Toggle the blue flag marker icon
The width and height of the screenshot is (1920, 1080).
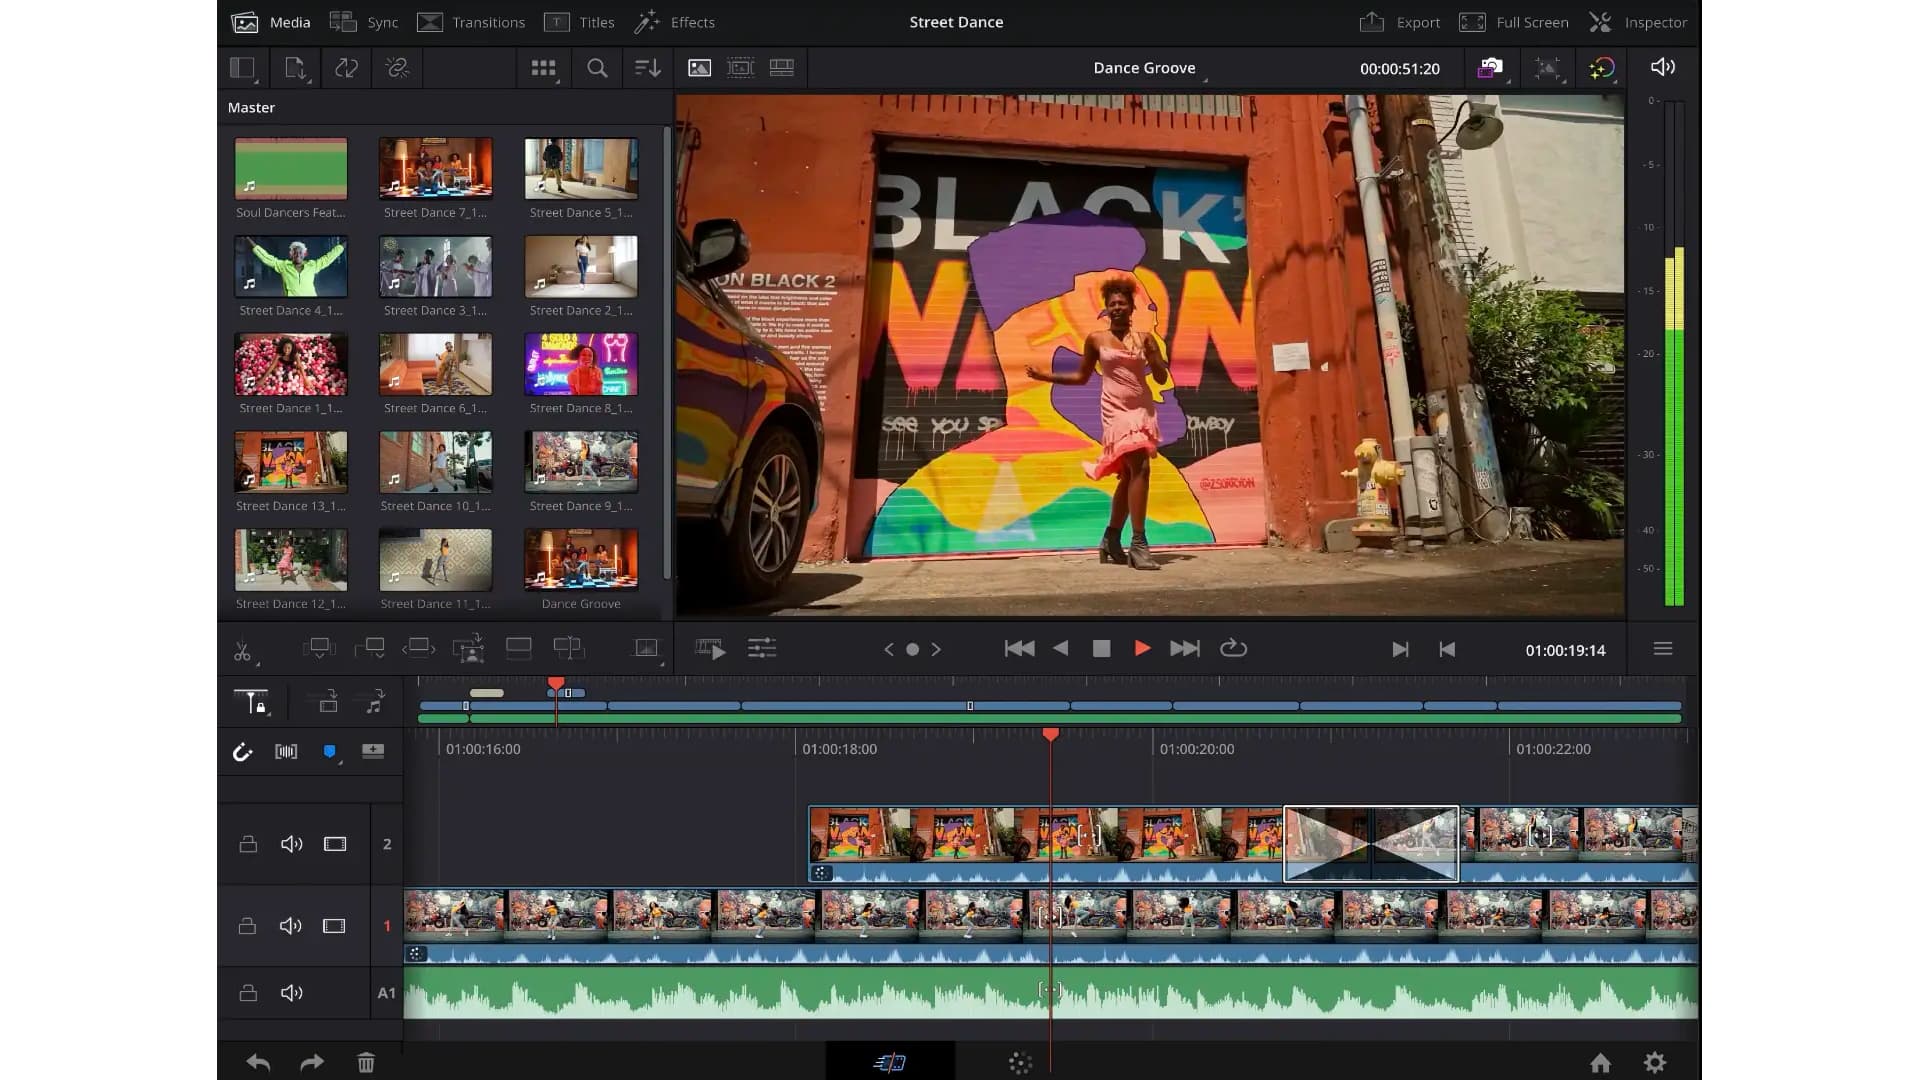(x=329, y=752)
